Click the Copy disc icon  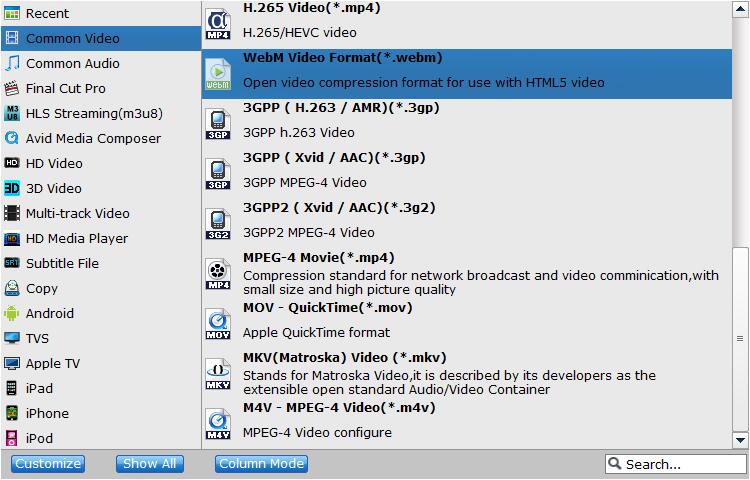pos(11,288)
